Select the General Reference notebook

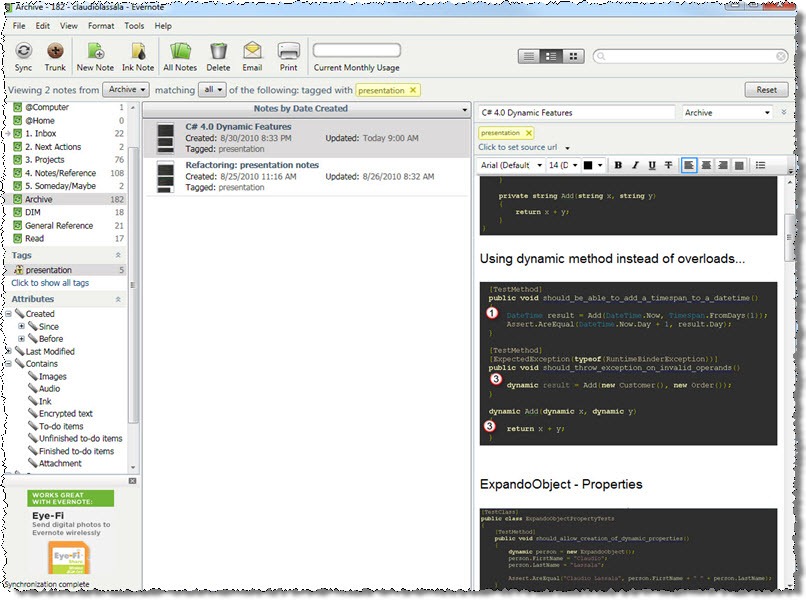pos(59,225)
